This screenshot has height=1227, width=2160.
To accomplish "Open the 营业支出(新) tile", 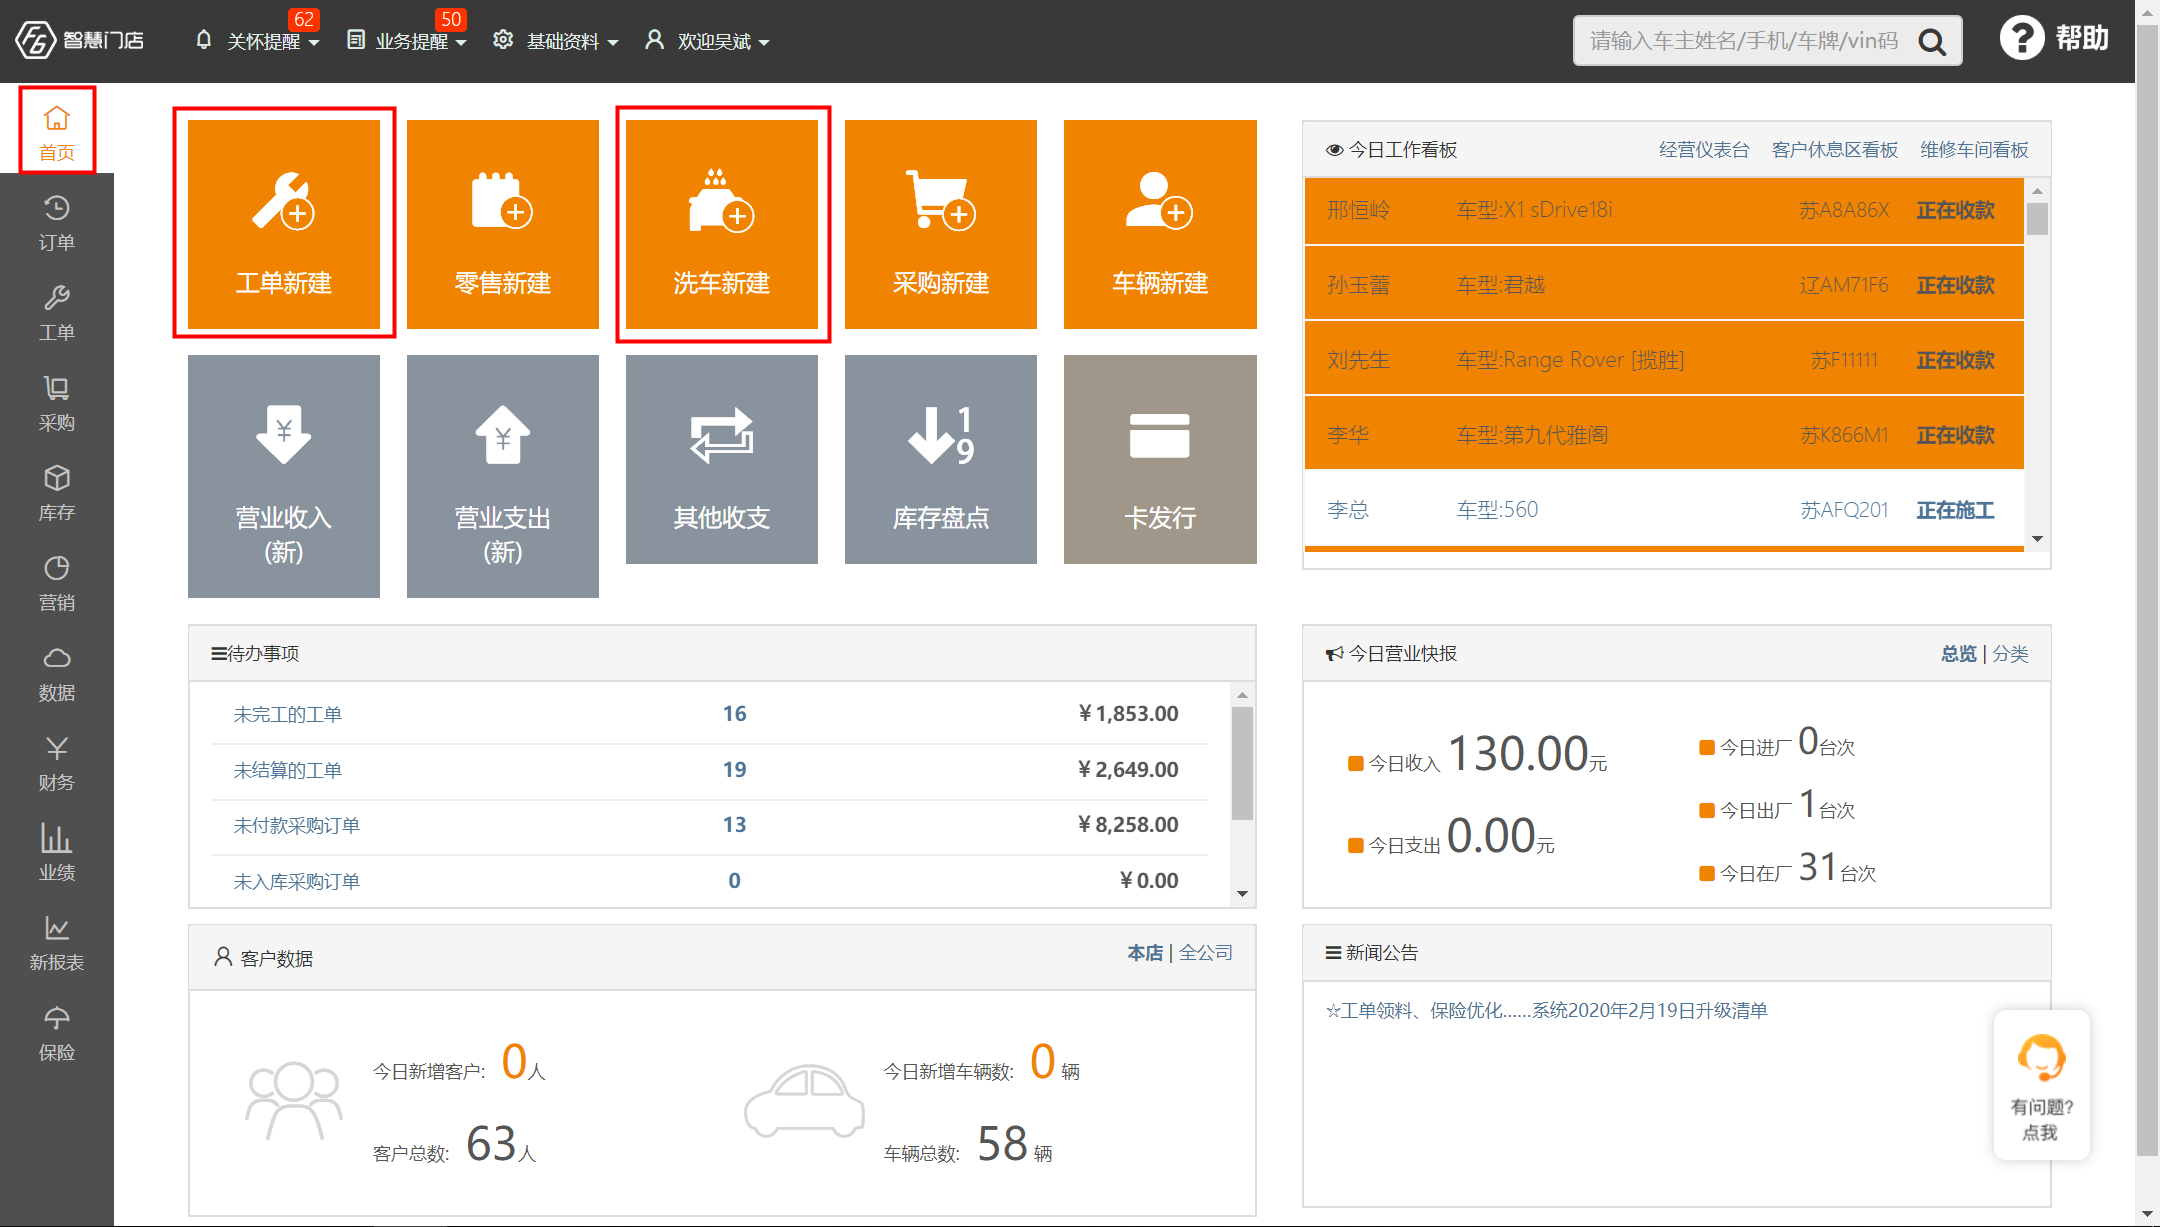I will 503,476.
